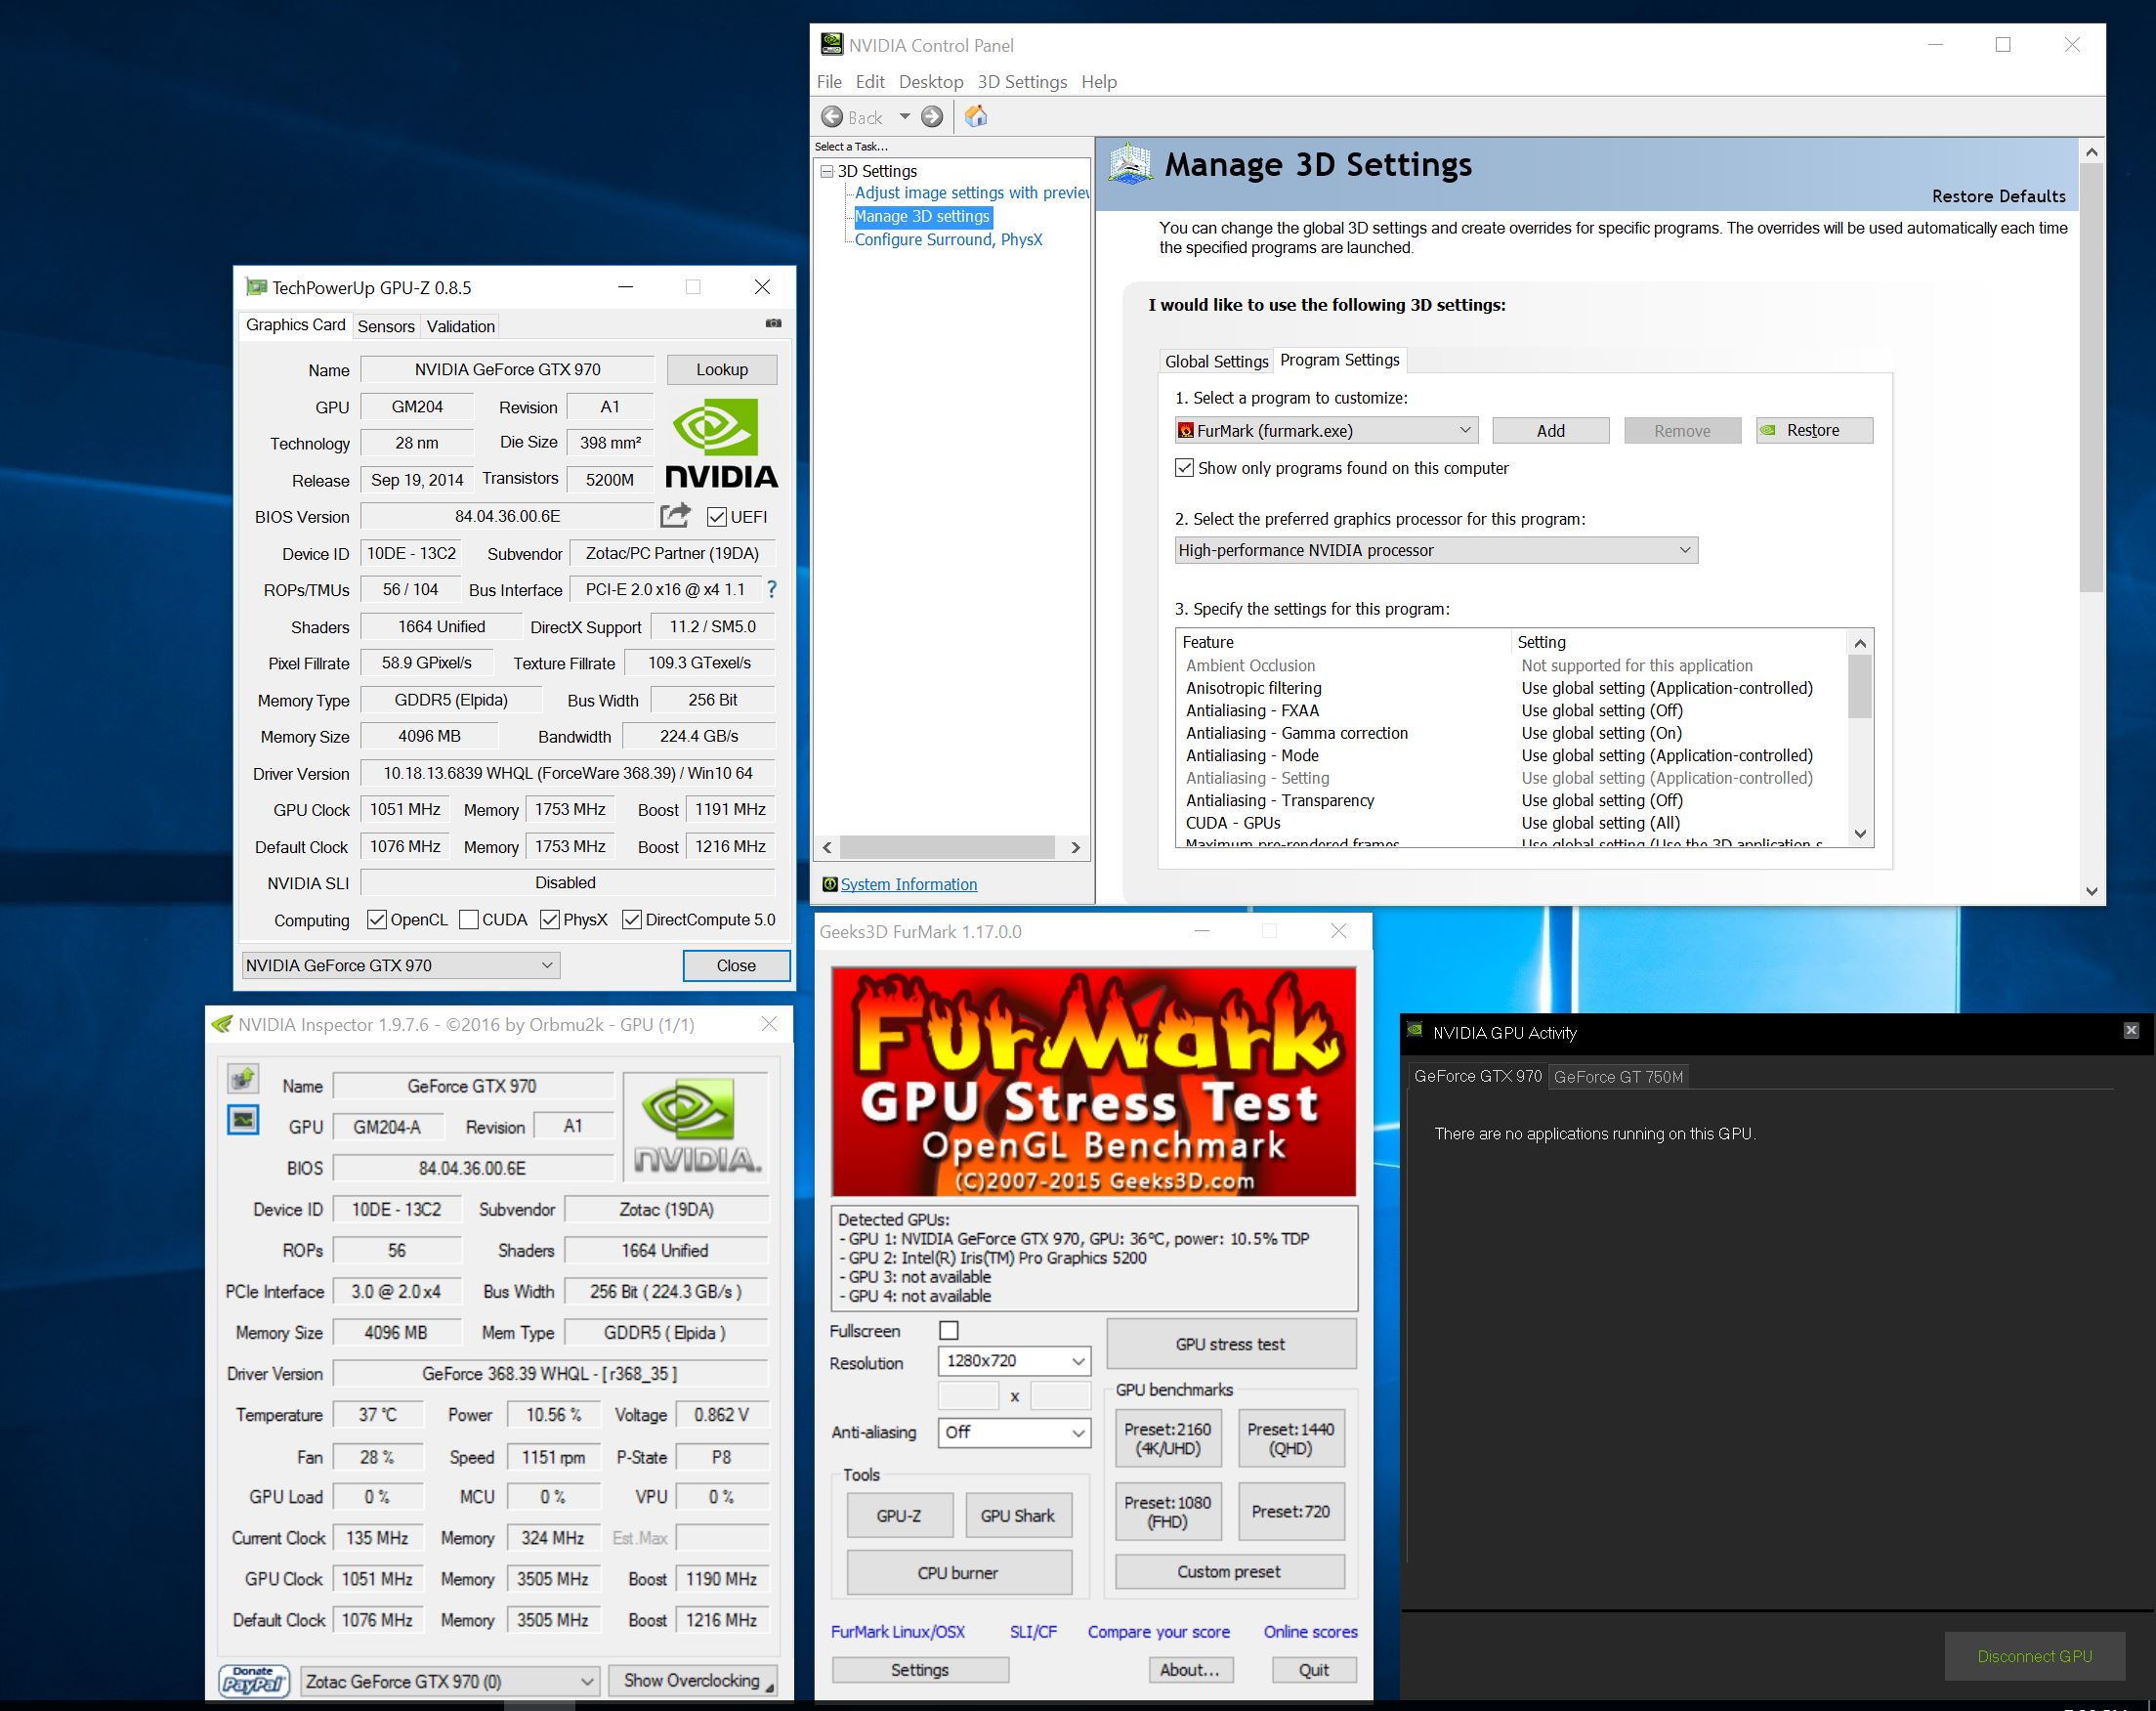Image resolution: width=2156 pixels, height=1711 pixels.
Task: Open the FurMark Anti-aliasing dropdown
Action: click(1013, 1432)
